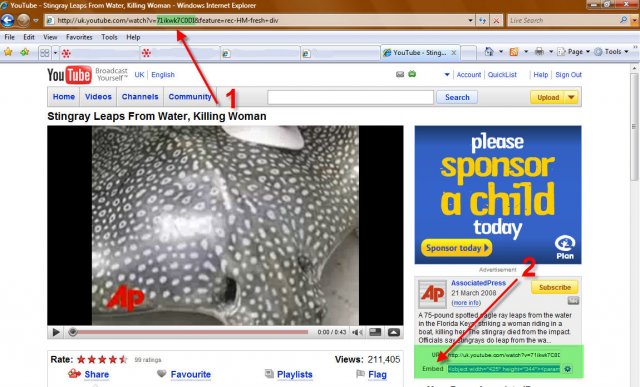The width and height of the screenshot is (640, 387).
Task: Rate the video with the star rating
Action: tap(102, 360)
